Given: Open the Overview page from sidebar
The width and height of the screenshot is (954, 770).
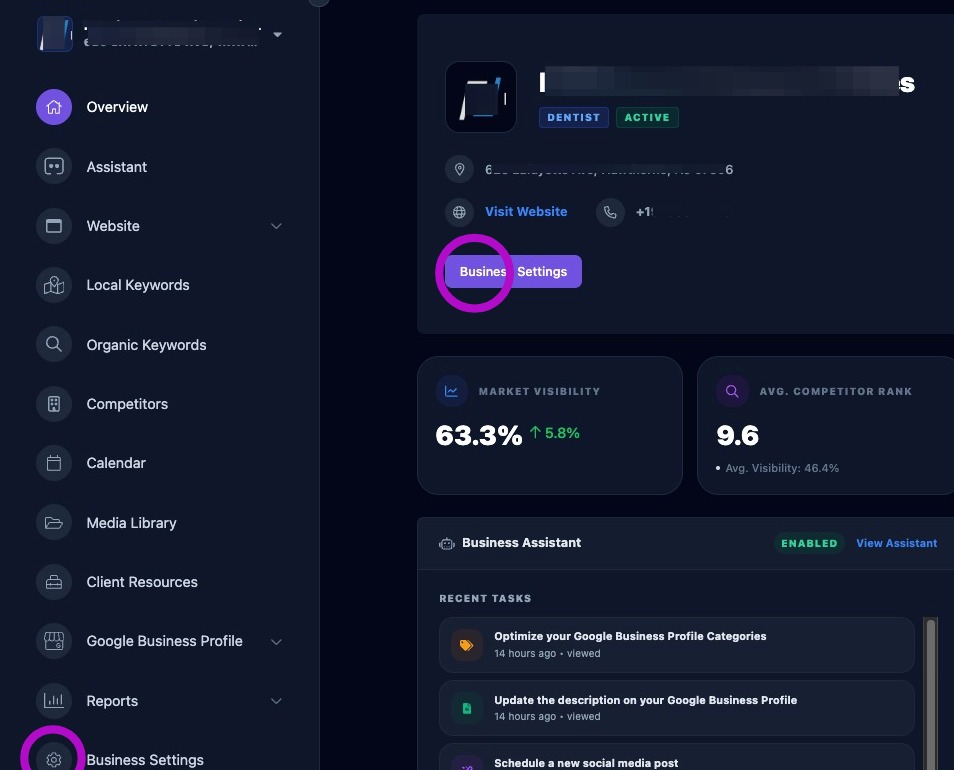Looking at the screenshot, I should [117, 107].
